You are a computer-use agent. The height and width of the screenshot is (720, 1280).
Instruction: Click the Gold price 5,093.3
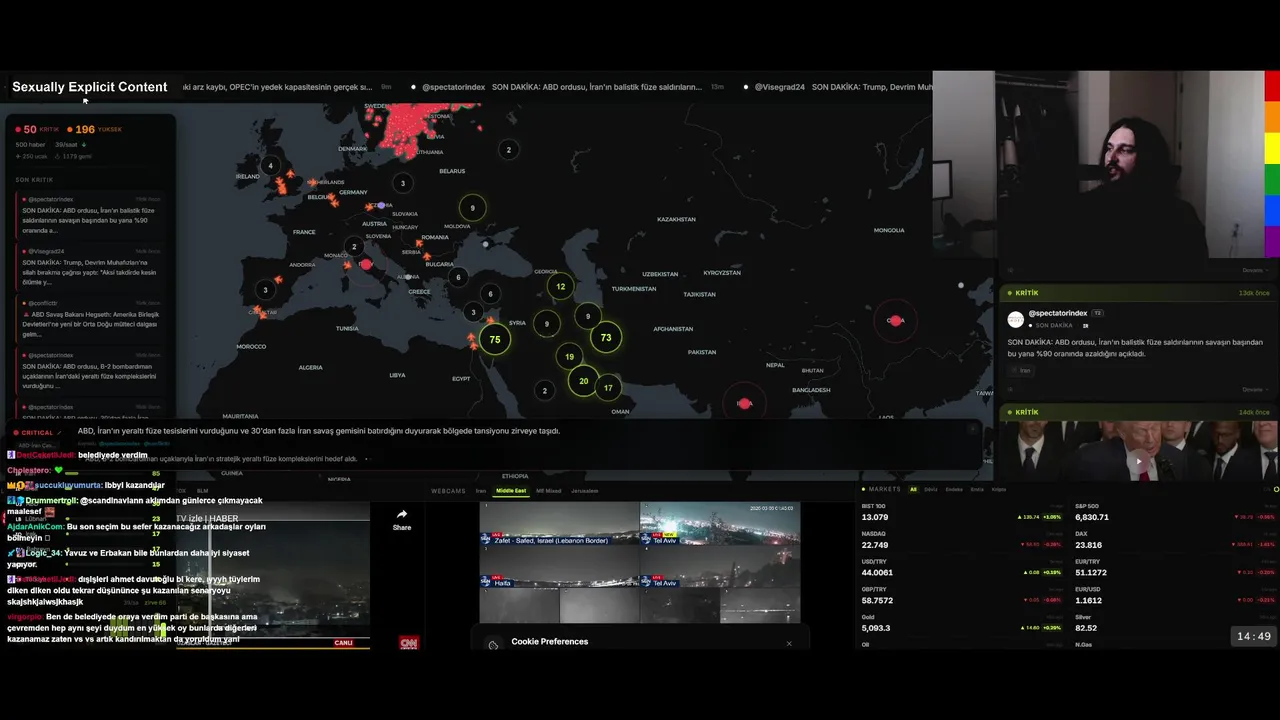875,628
